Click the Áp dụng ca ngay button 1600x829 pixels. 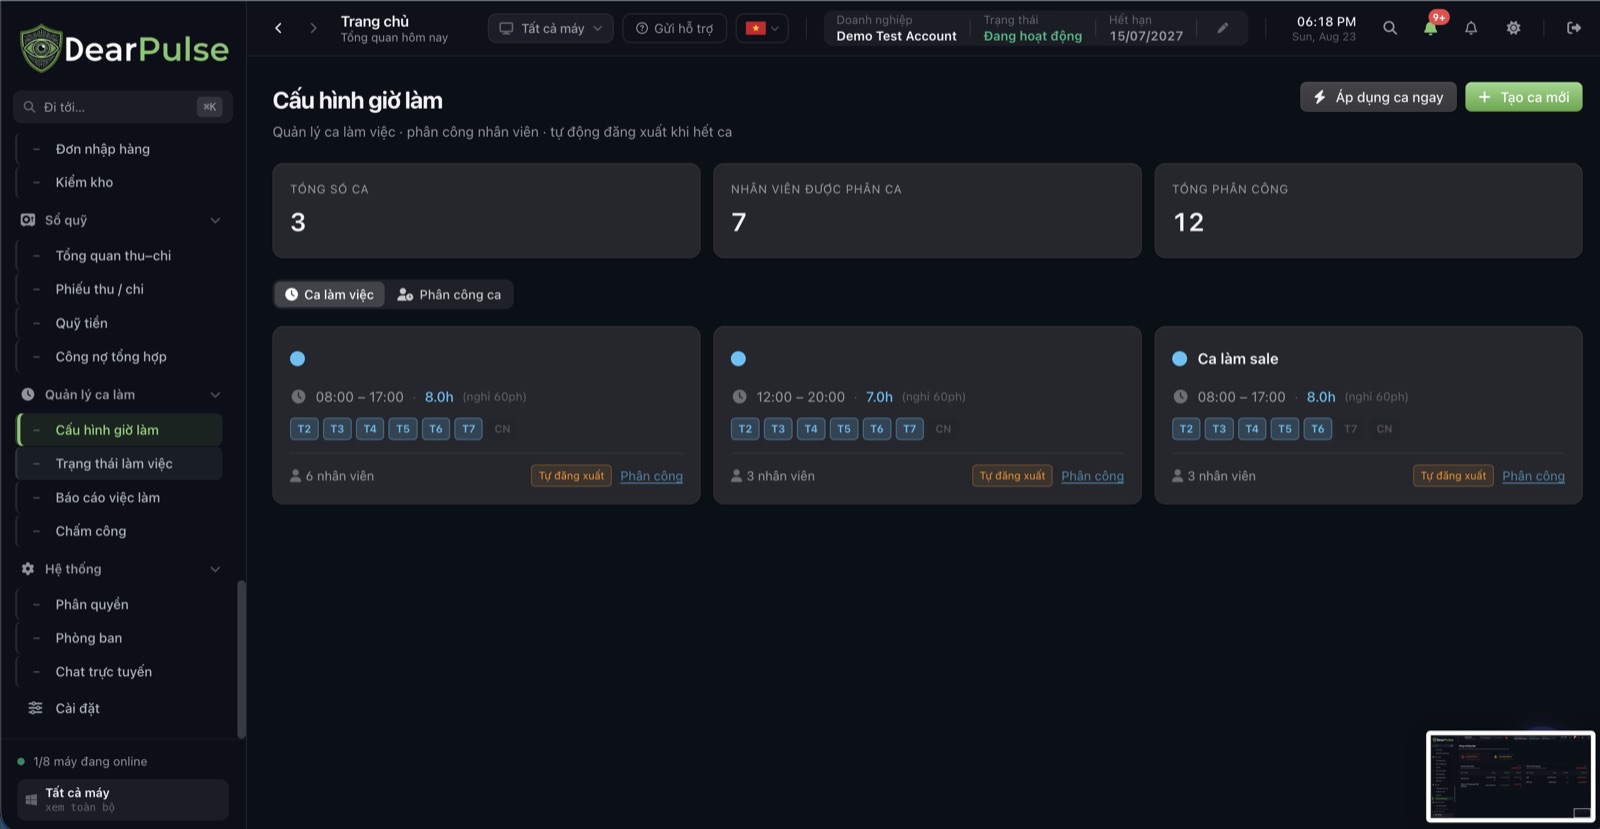coord(1379,97)
